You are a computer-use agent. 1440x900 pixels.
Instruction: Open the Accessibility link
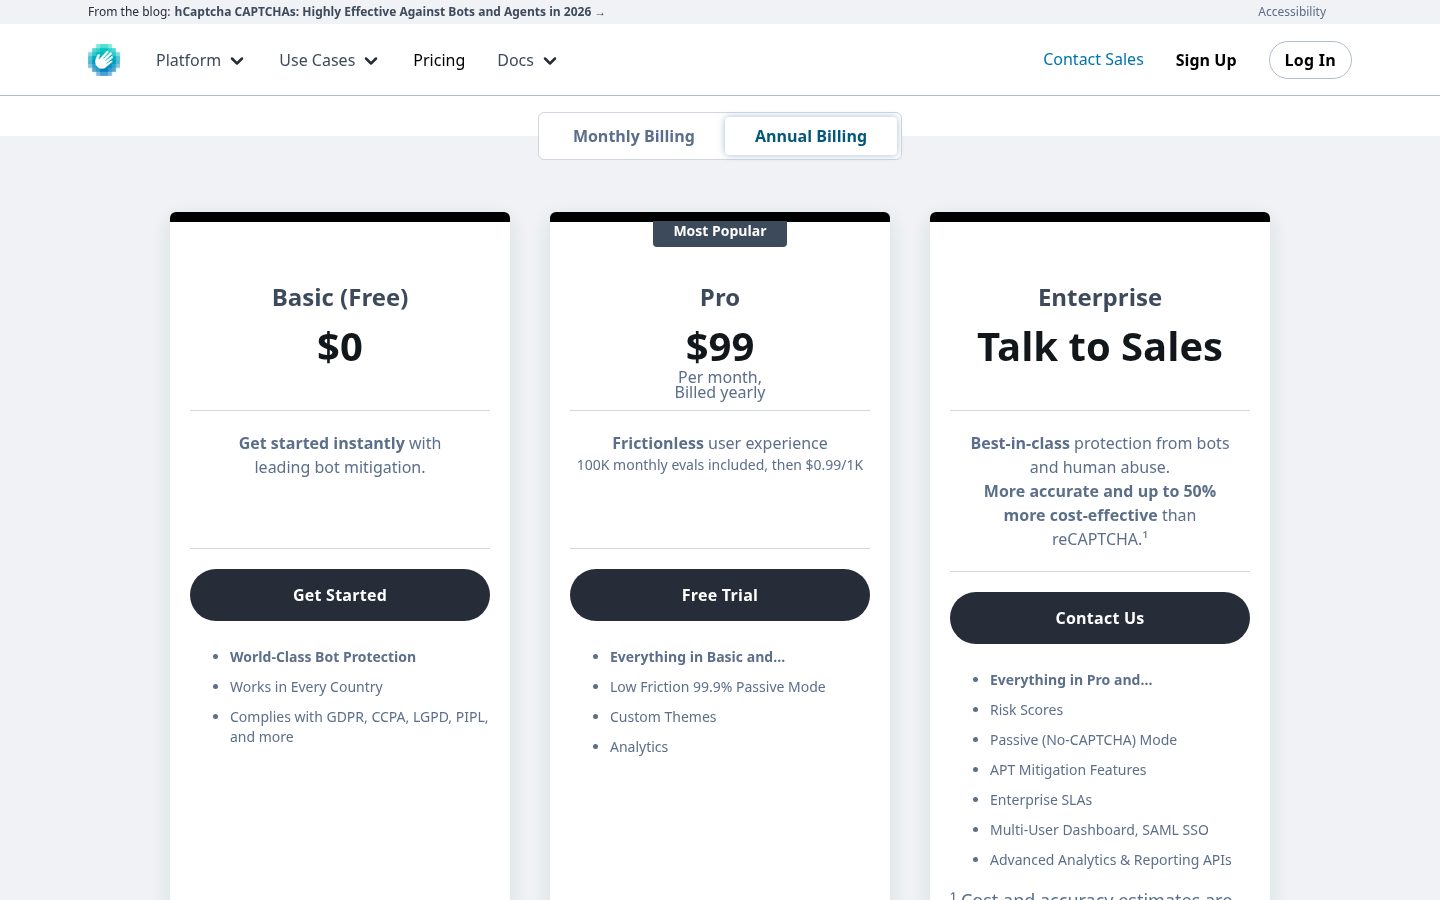pyautogui.click(x=1292, y=12)
